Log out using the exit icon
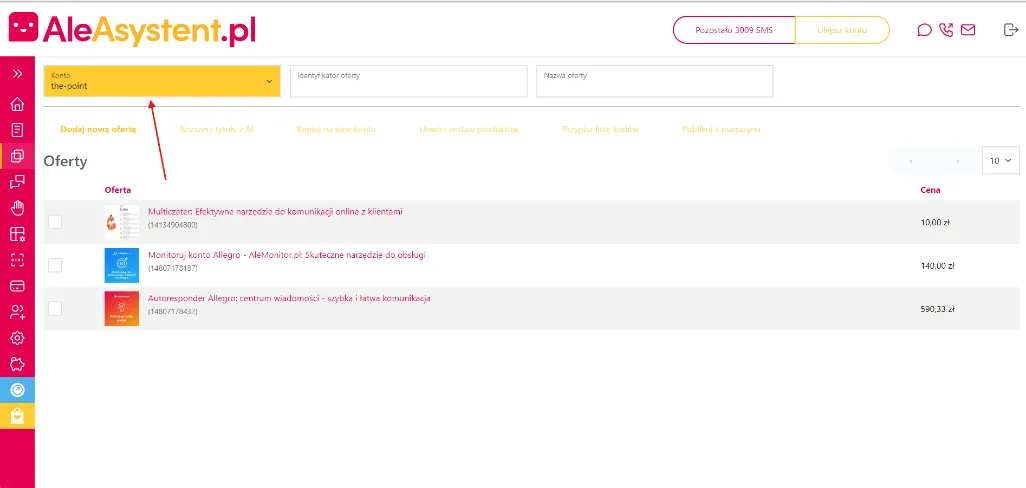1026x488 pixels. coord(1010,30)
